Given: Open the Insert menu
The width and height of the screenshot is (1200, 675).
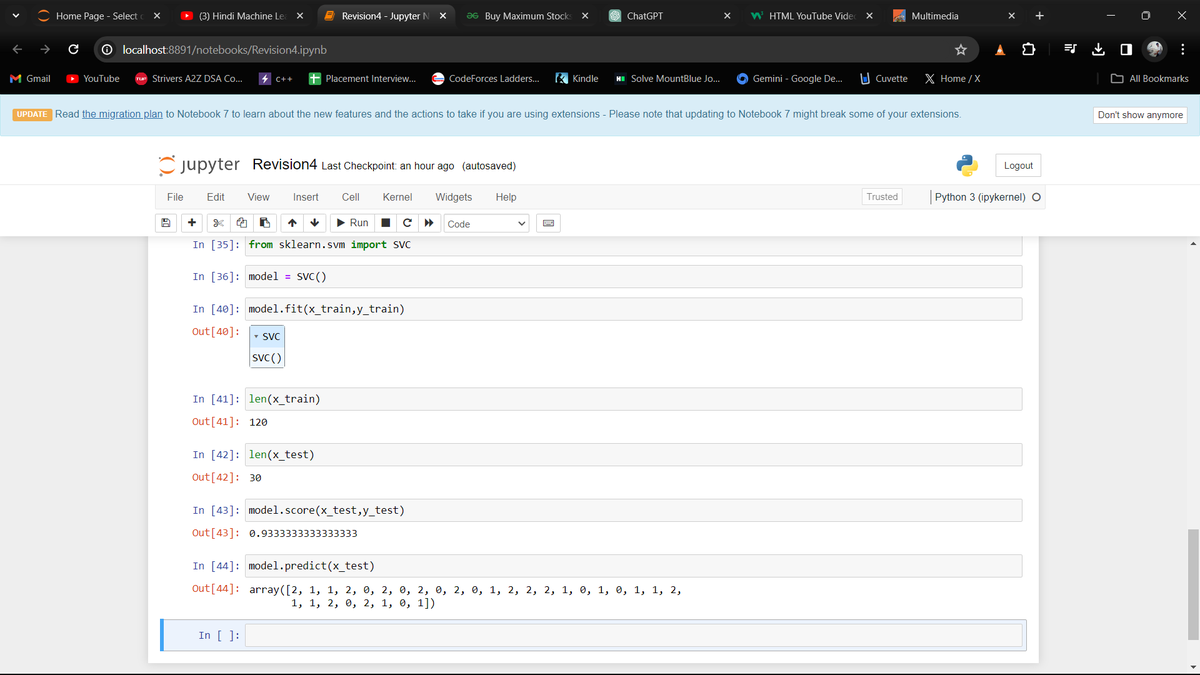Looking at the screenshot, I should [x=306, y=197].
